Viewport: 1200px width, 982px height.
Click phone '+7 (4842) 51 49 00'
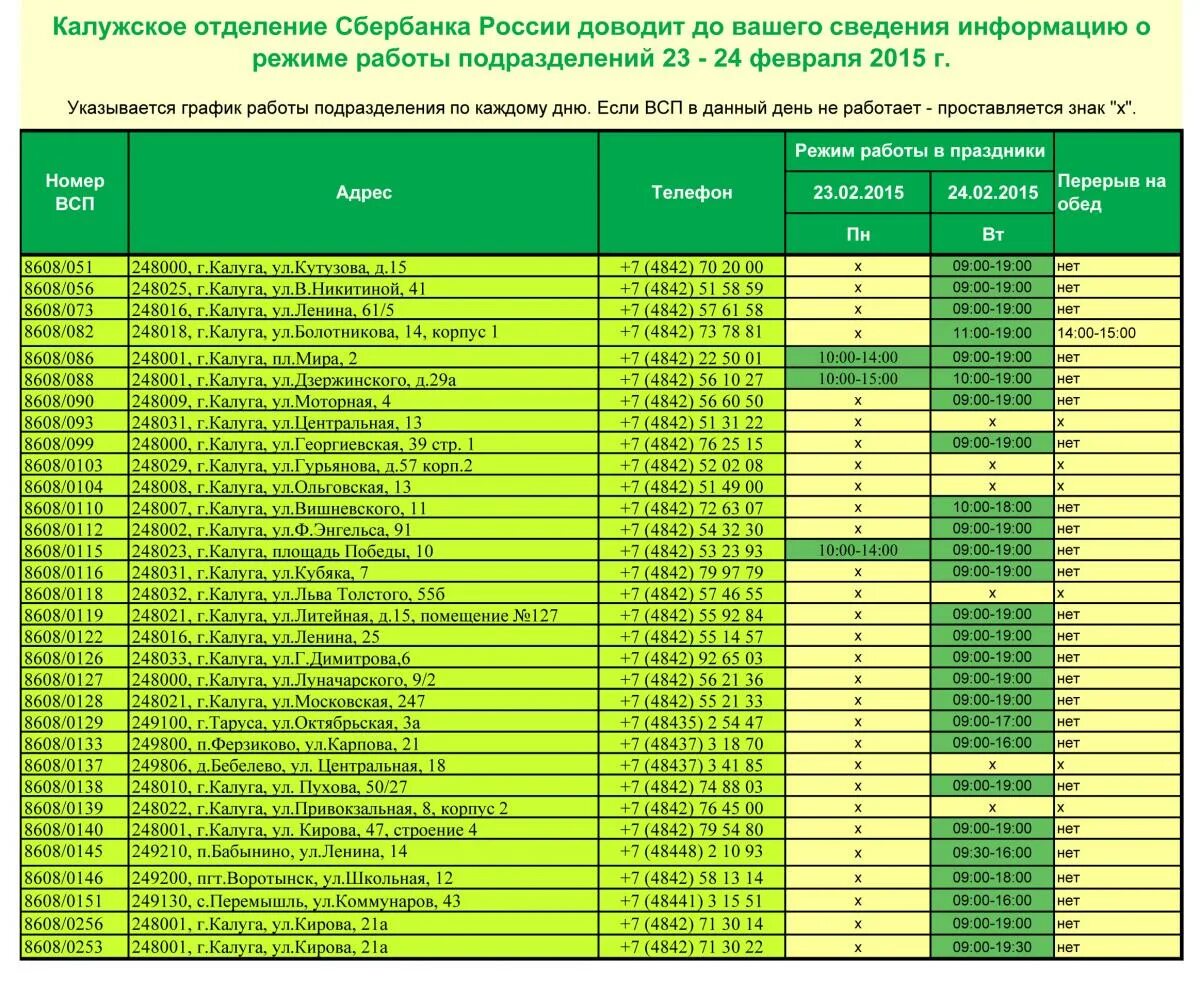coord(692,487)
